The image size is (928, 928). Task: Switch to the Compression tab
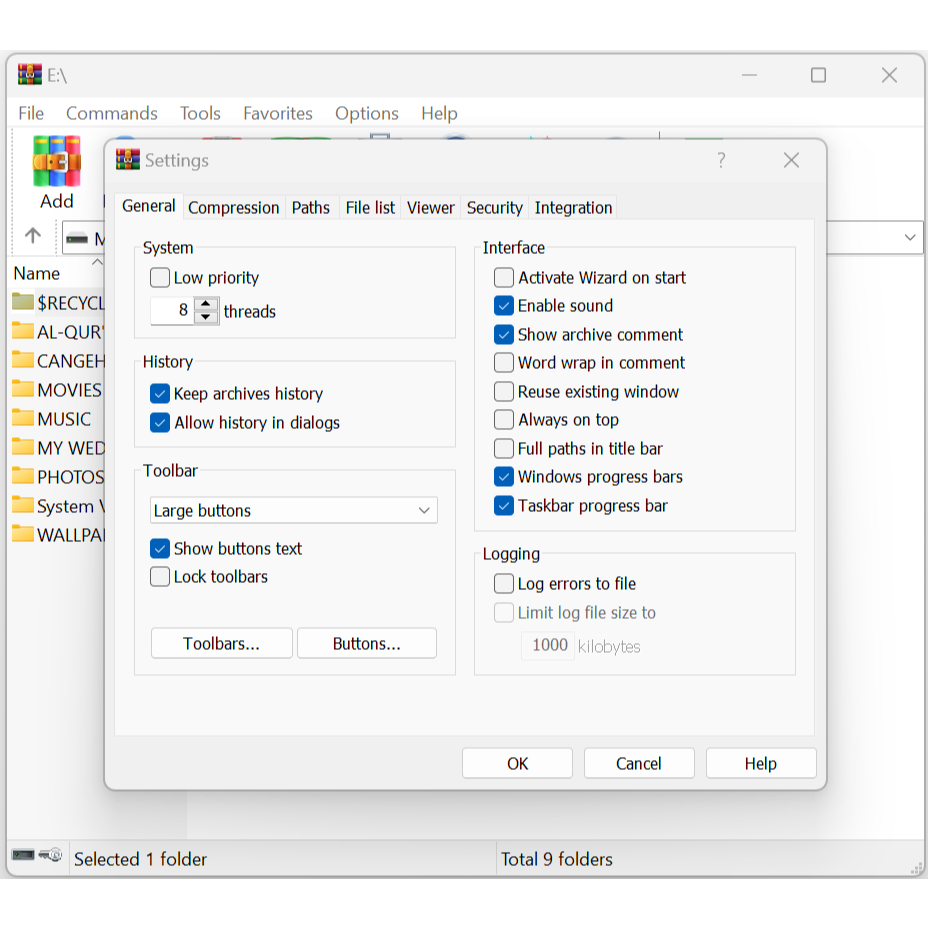(x=233, y=208)
